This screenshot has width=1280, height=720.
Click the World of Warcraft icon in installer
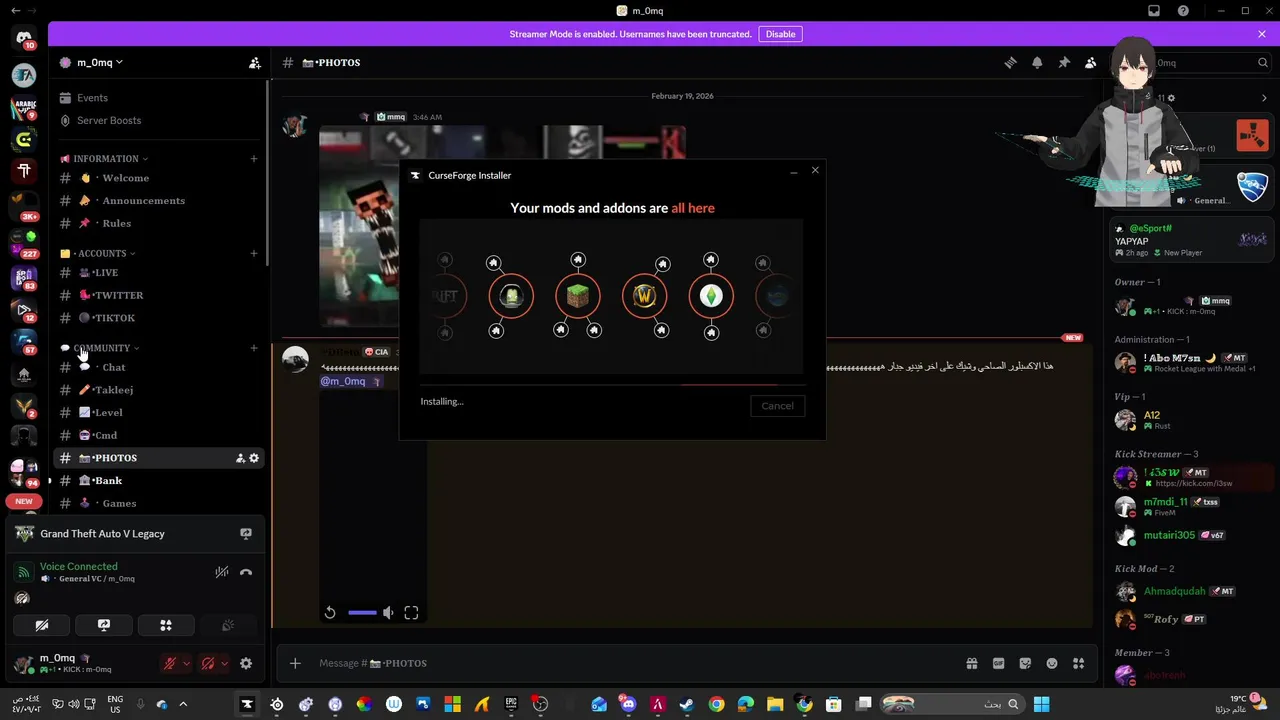[x=644, y=296]
